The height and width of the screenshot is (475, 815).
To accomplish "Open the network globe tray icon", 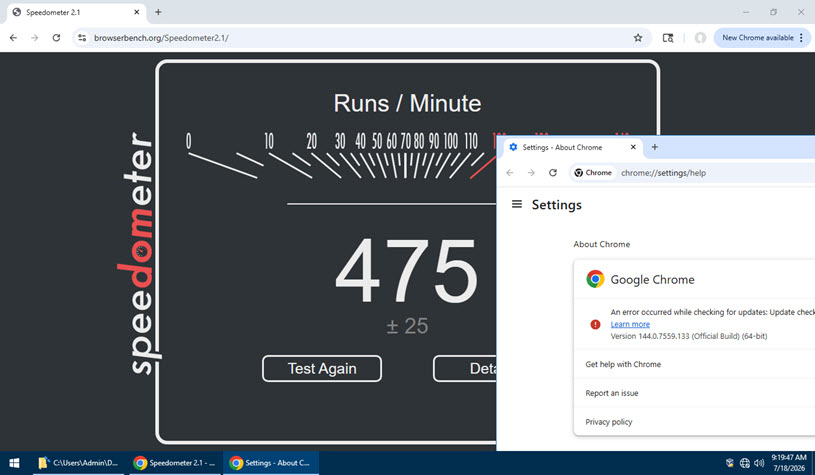I will point(744,463).
